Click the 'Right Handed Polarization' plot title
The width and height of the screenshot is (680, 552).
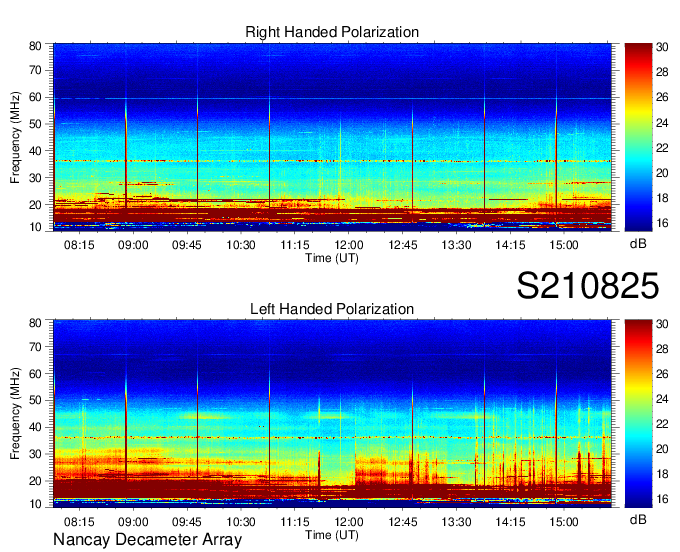[x=332, y=32]
